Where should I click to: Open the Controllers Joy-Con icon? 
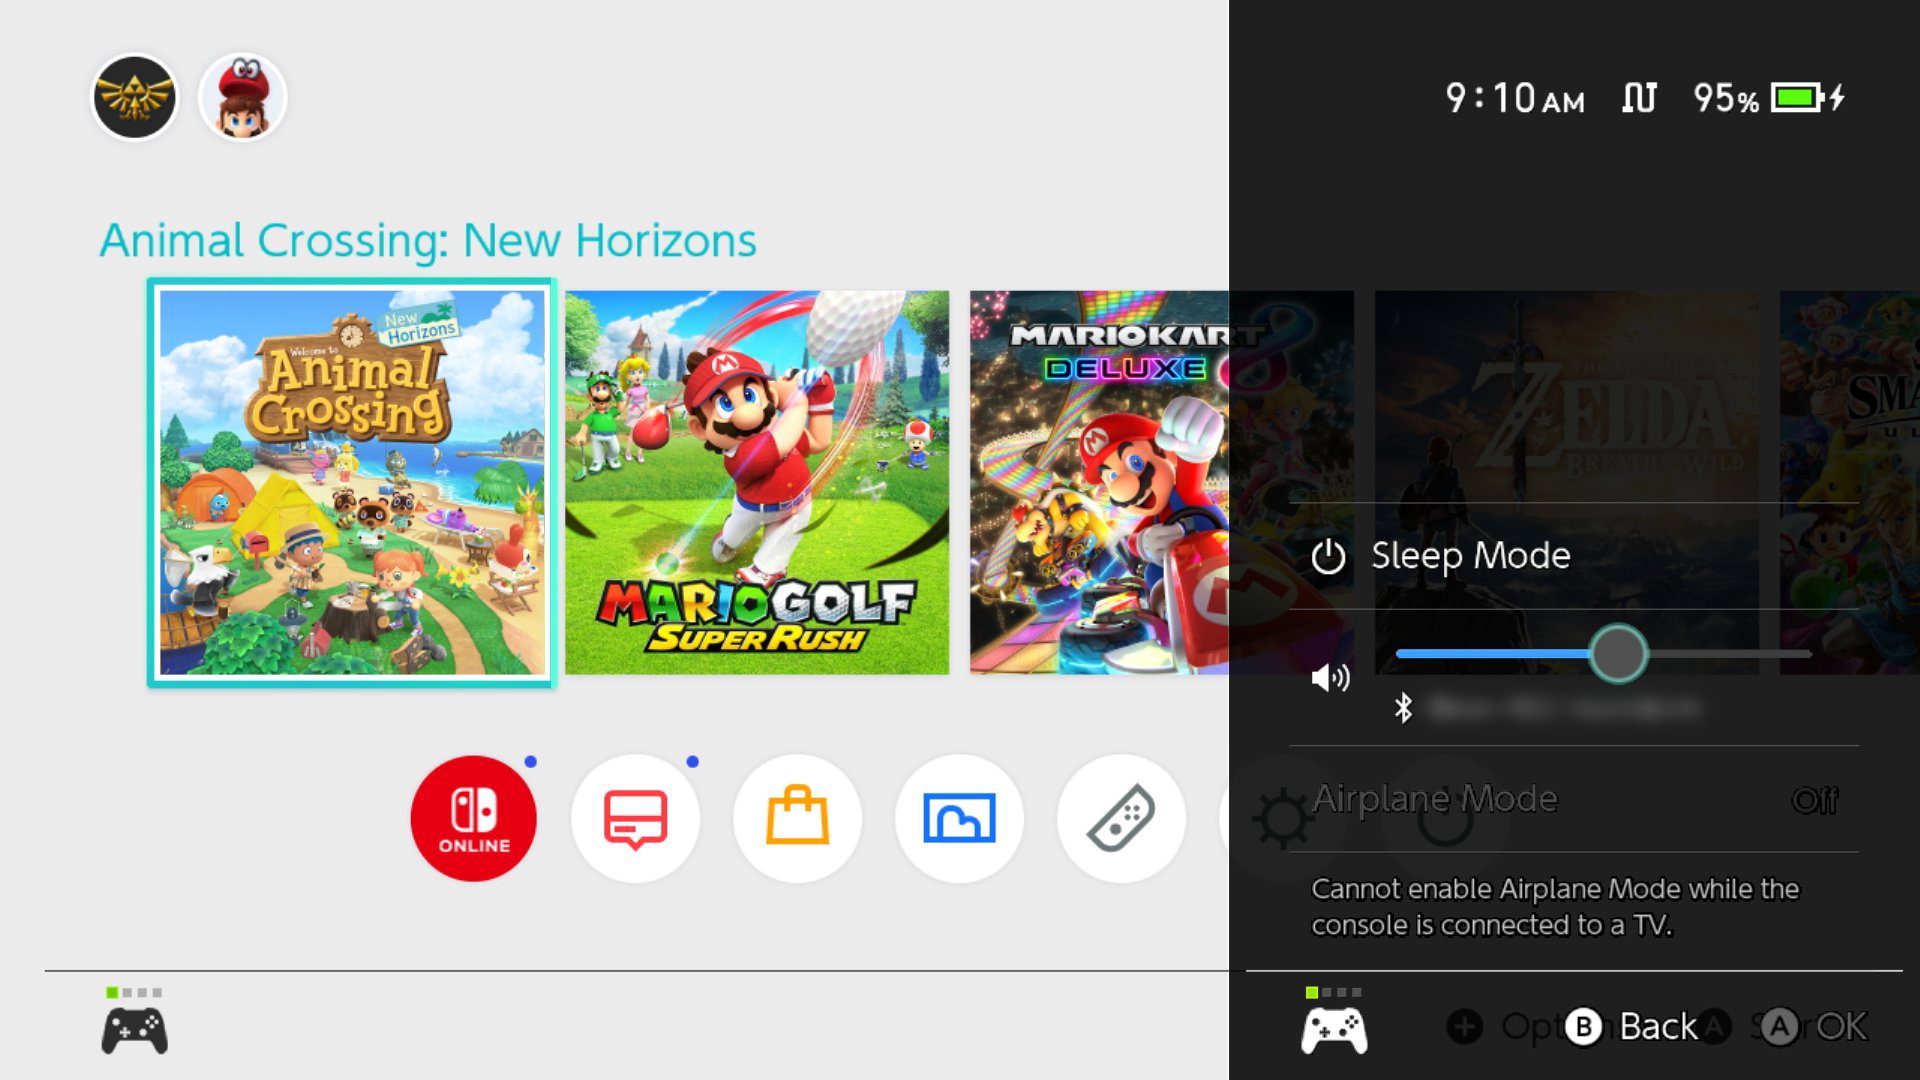coord(1121,818)
